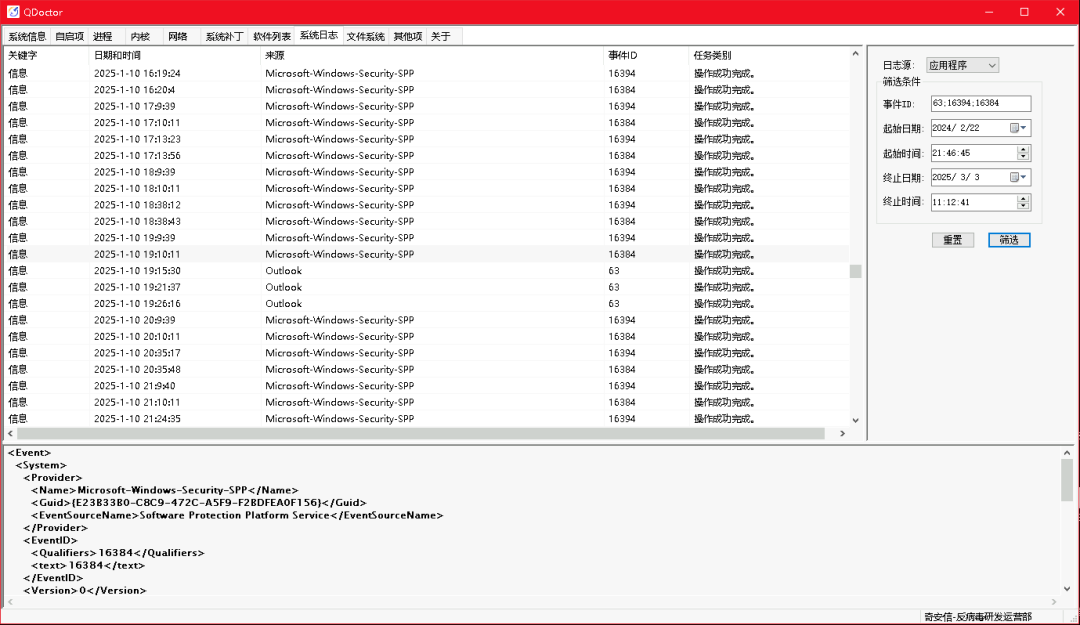Minimize the QDoctor window
Image resolution: width=1080 pixels, height=625 pixels.
[x=989, y=12]
